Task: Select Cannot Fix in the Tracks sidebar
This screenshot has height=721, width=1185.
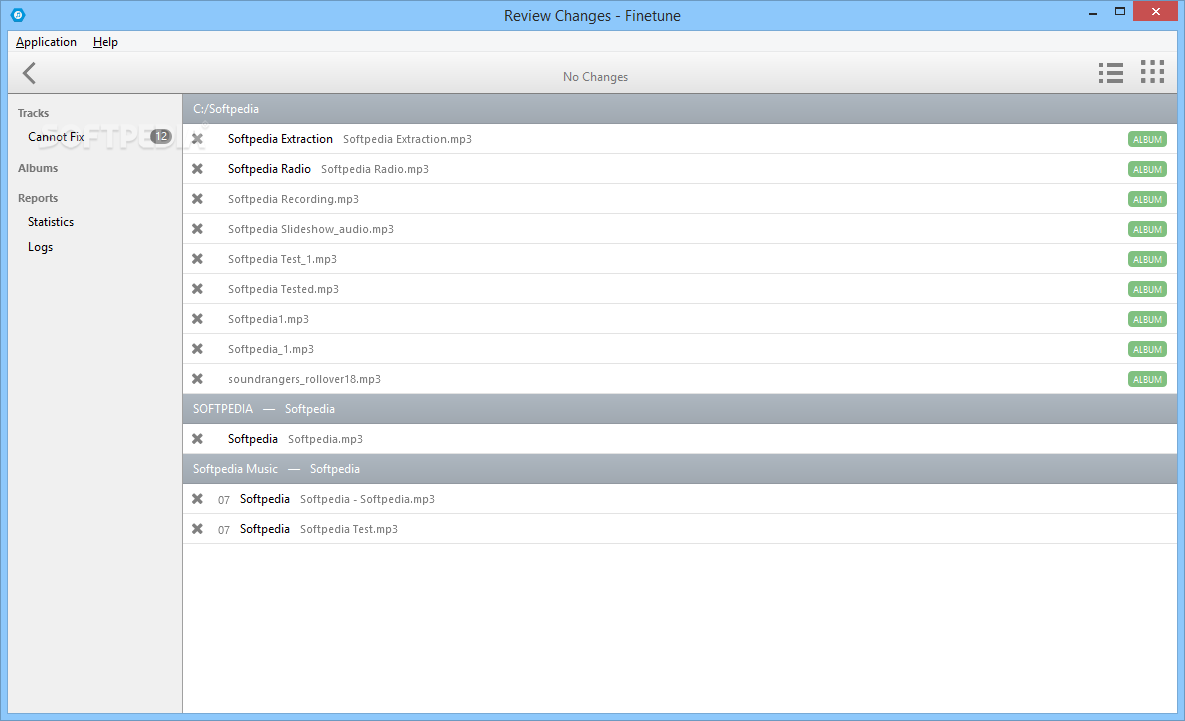Action: (56, 137)
